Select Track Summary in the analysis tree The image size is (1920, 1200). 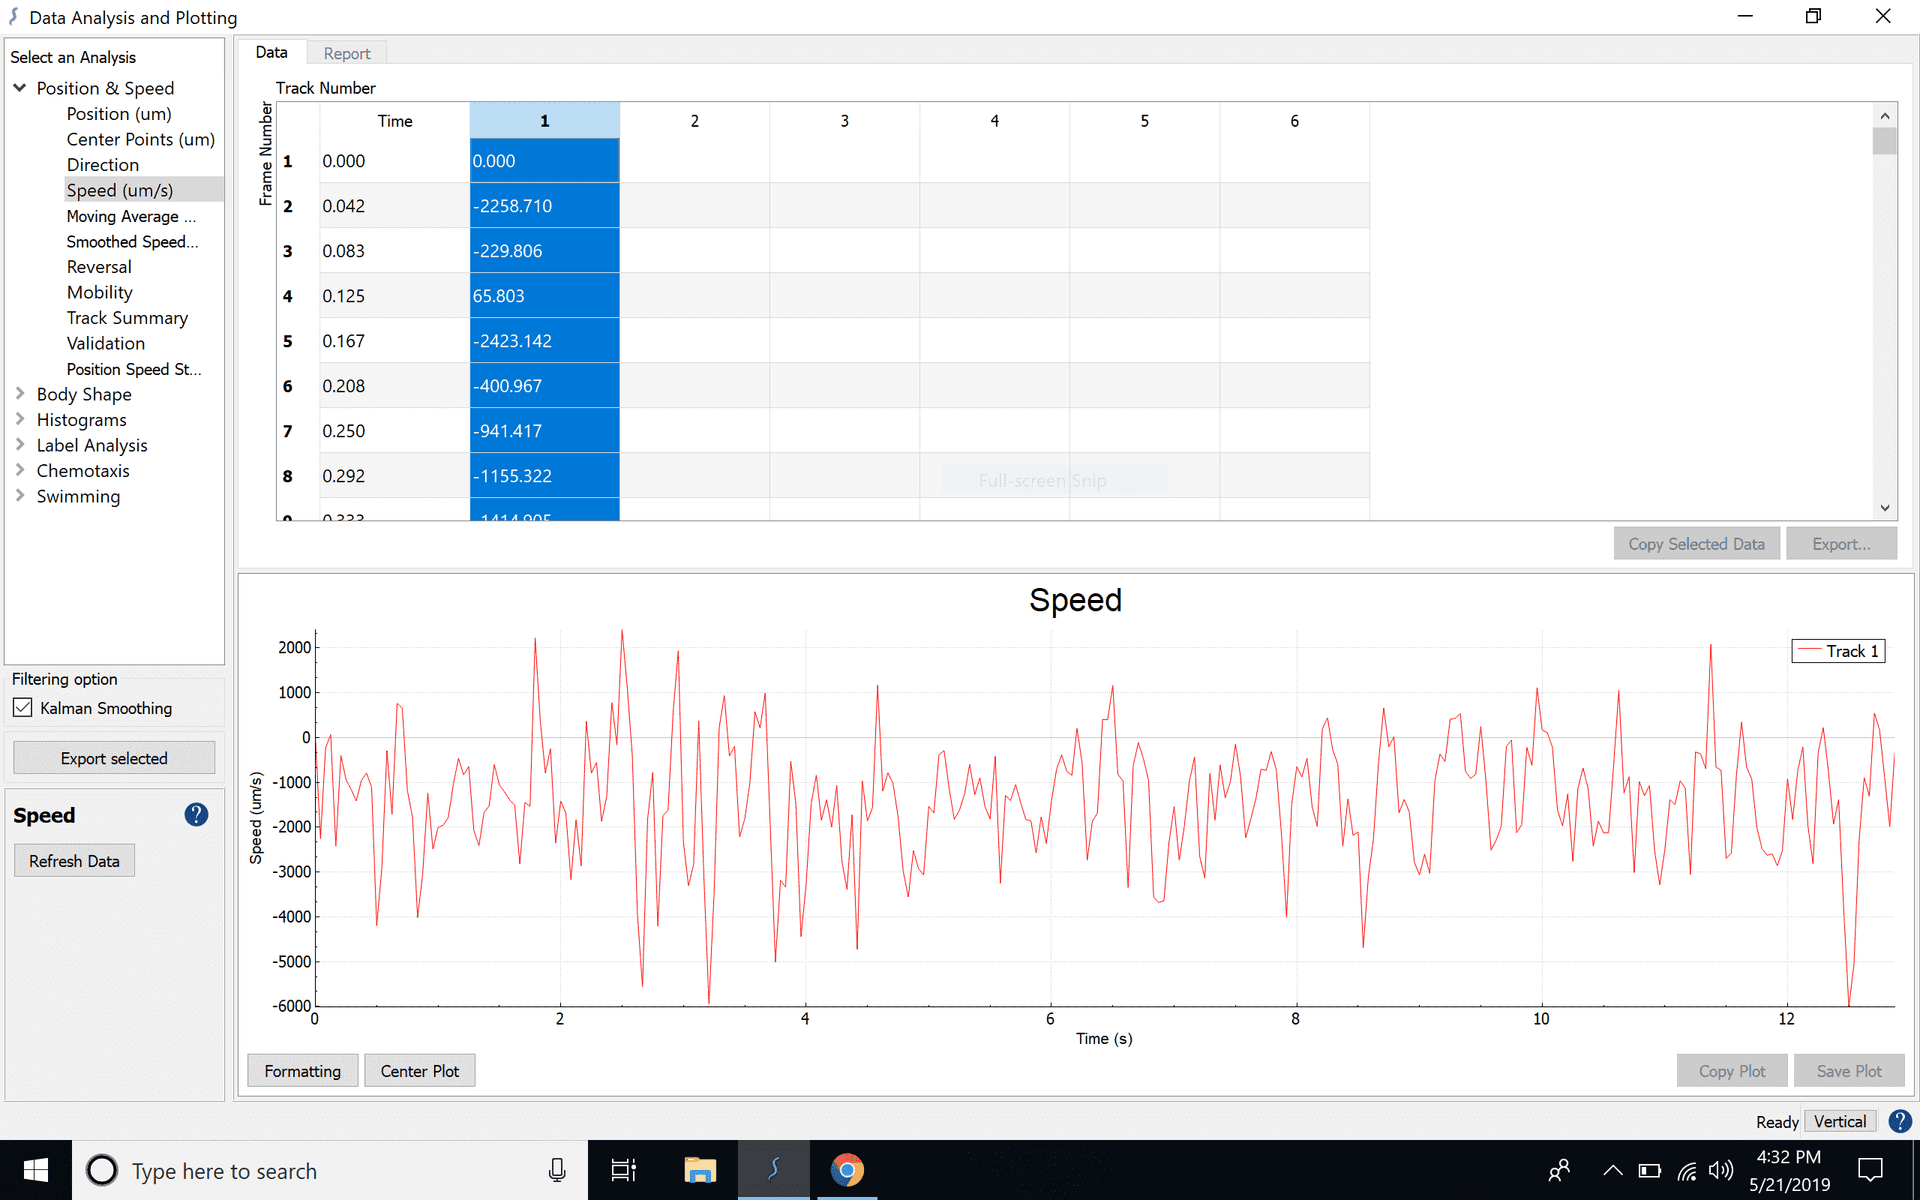pos(127,318)
